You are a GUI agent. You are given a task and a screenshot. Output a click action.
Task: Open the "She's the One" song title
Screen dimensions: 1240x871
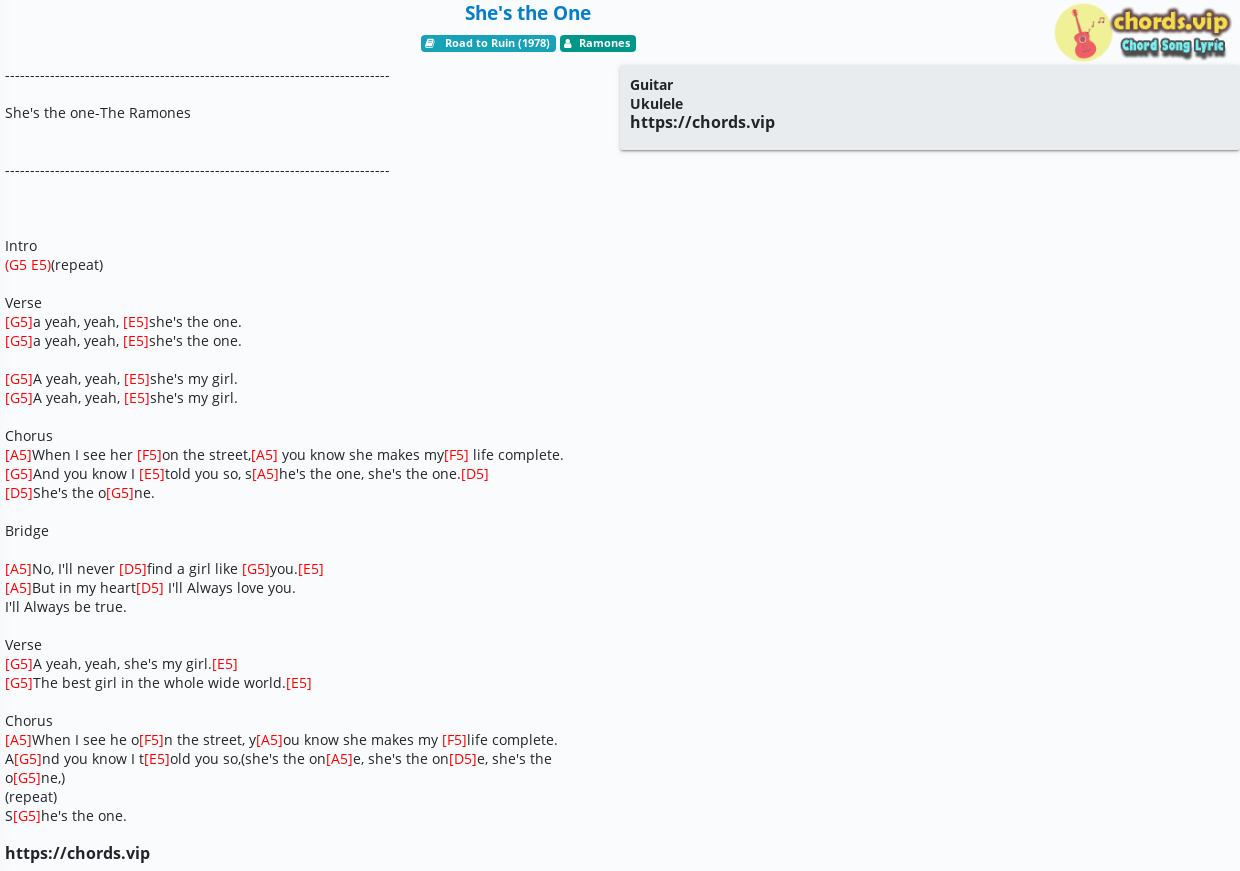coord(528,13)
